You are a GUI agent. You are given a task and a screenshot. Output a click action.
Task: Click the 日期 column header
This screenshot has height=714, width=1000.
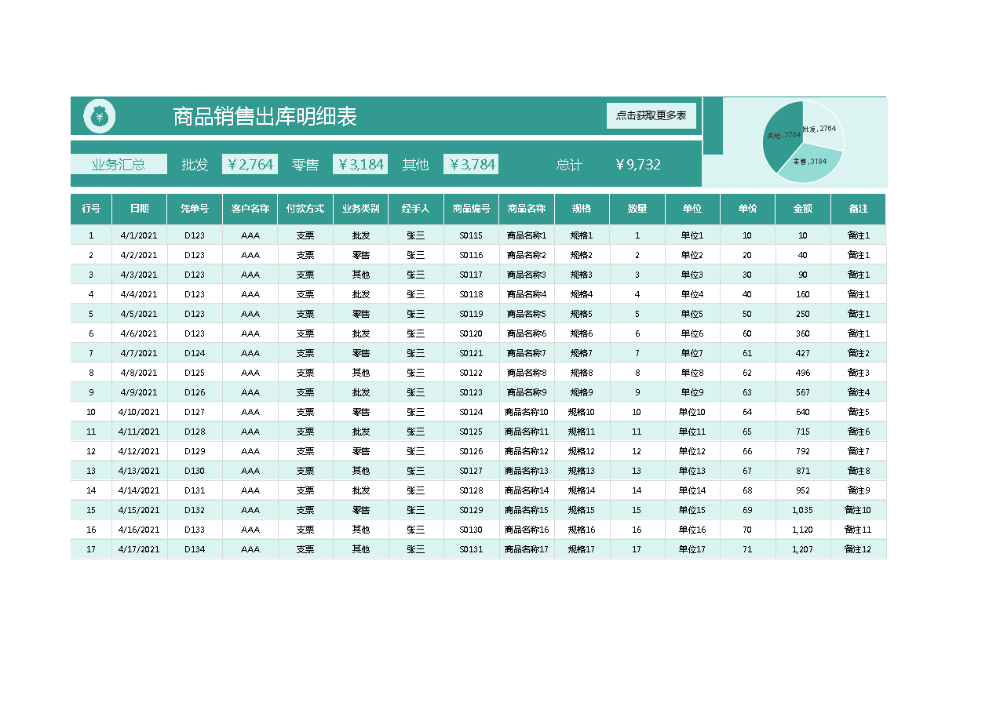[x=139, y=208]
